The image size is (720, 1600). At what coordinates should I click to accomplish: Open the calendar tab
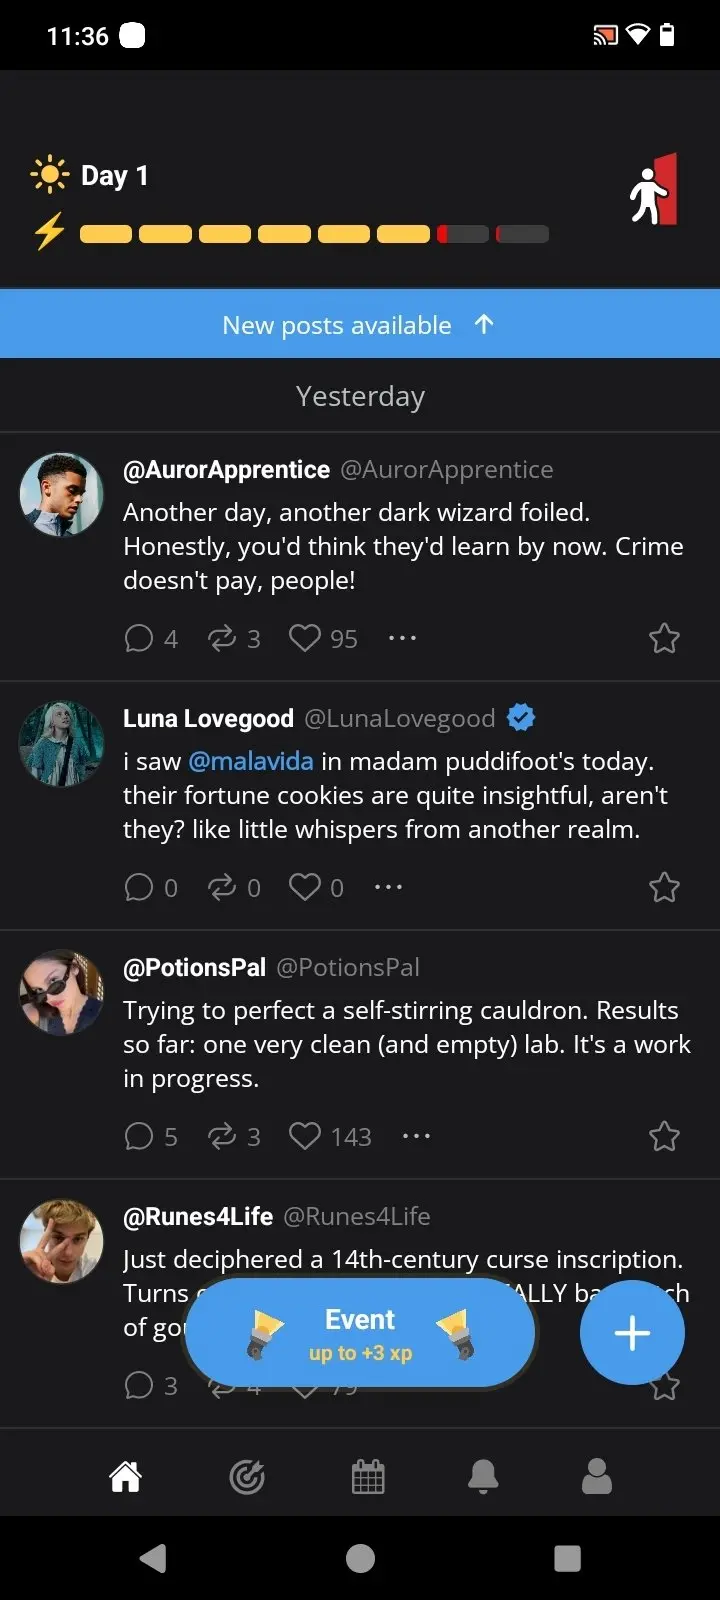[x=368, y=1476]
